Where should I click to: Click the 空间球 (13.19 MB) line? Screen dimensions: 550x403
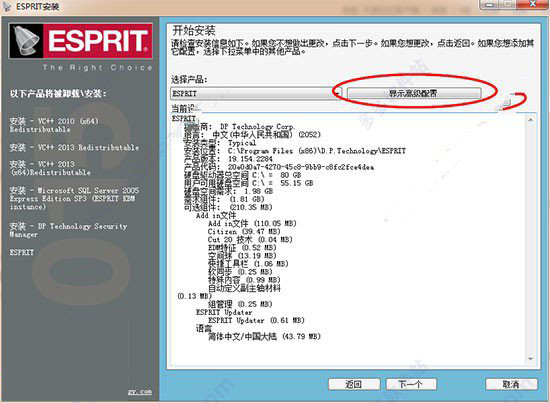tap(242, 256)
